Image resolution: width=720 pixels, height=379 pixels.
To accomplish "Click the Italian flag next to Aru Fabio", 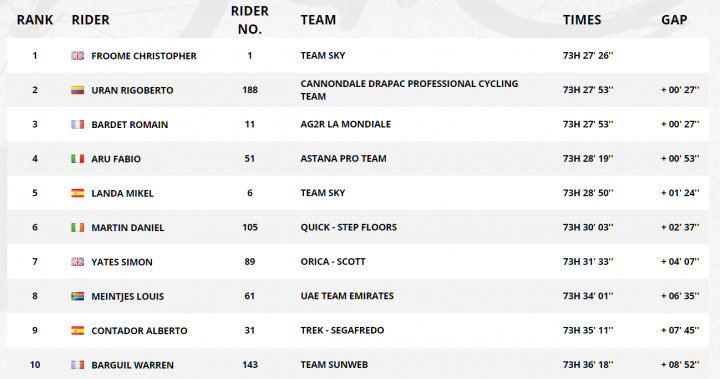I will 77,159.
